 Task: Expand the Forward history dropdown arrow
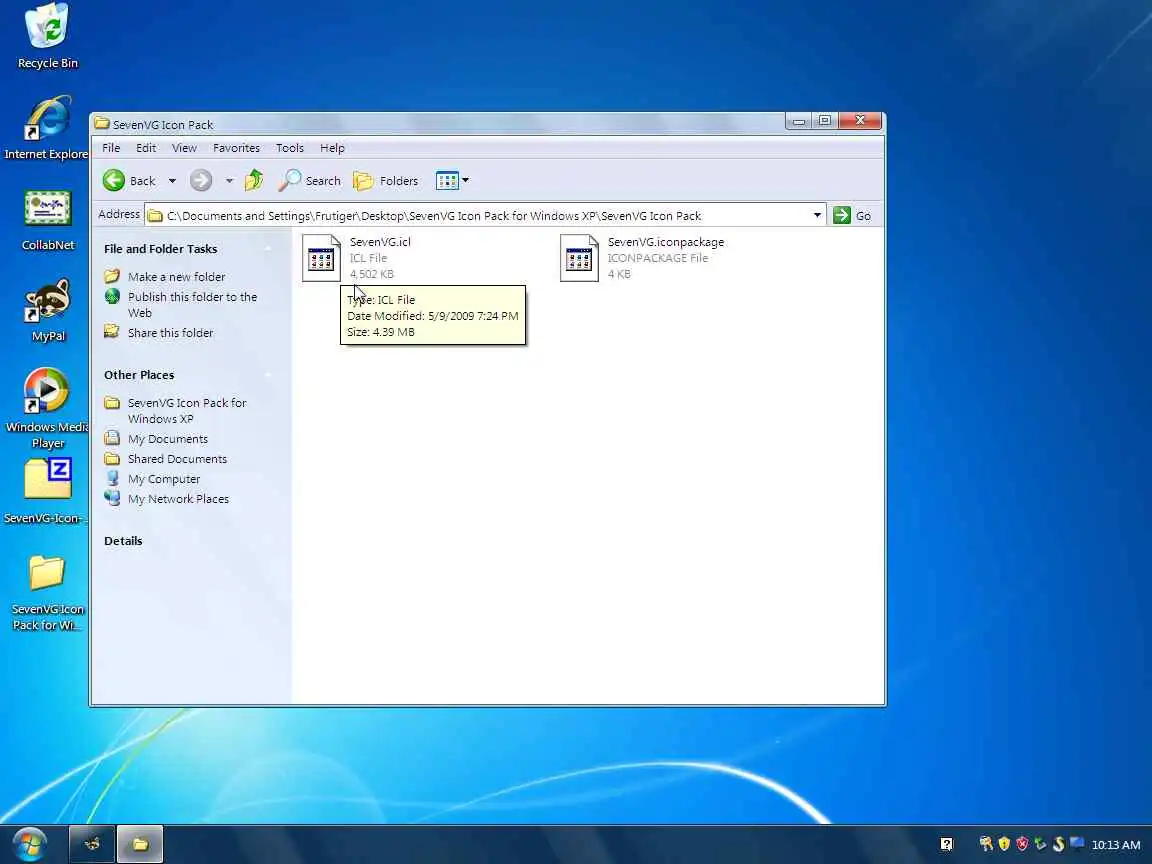(229, 181)
